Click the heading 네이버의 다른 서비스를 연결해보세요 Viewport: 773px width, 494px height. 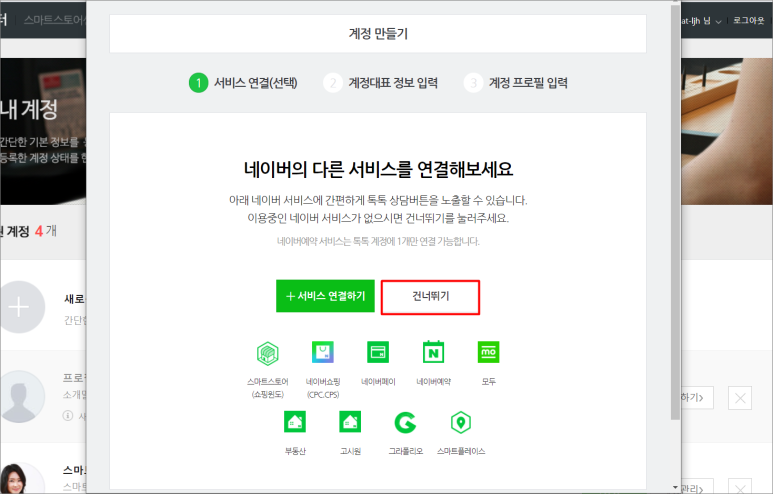378,169
